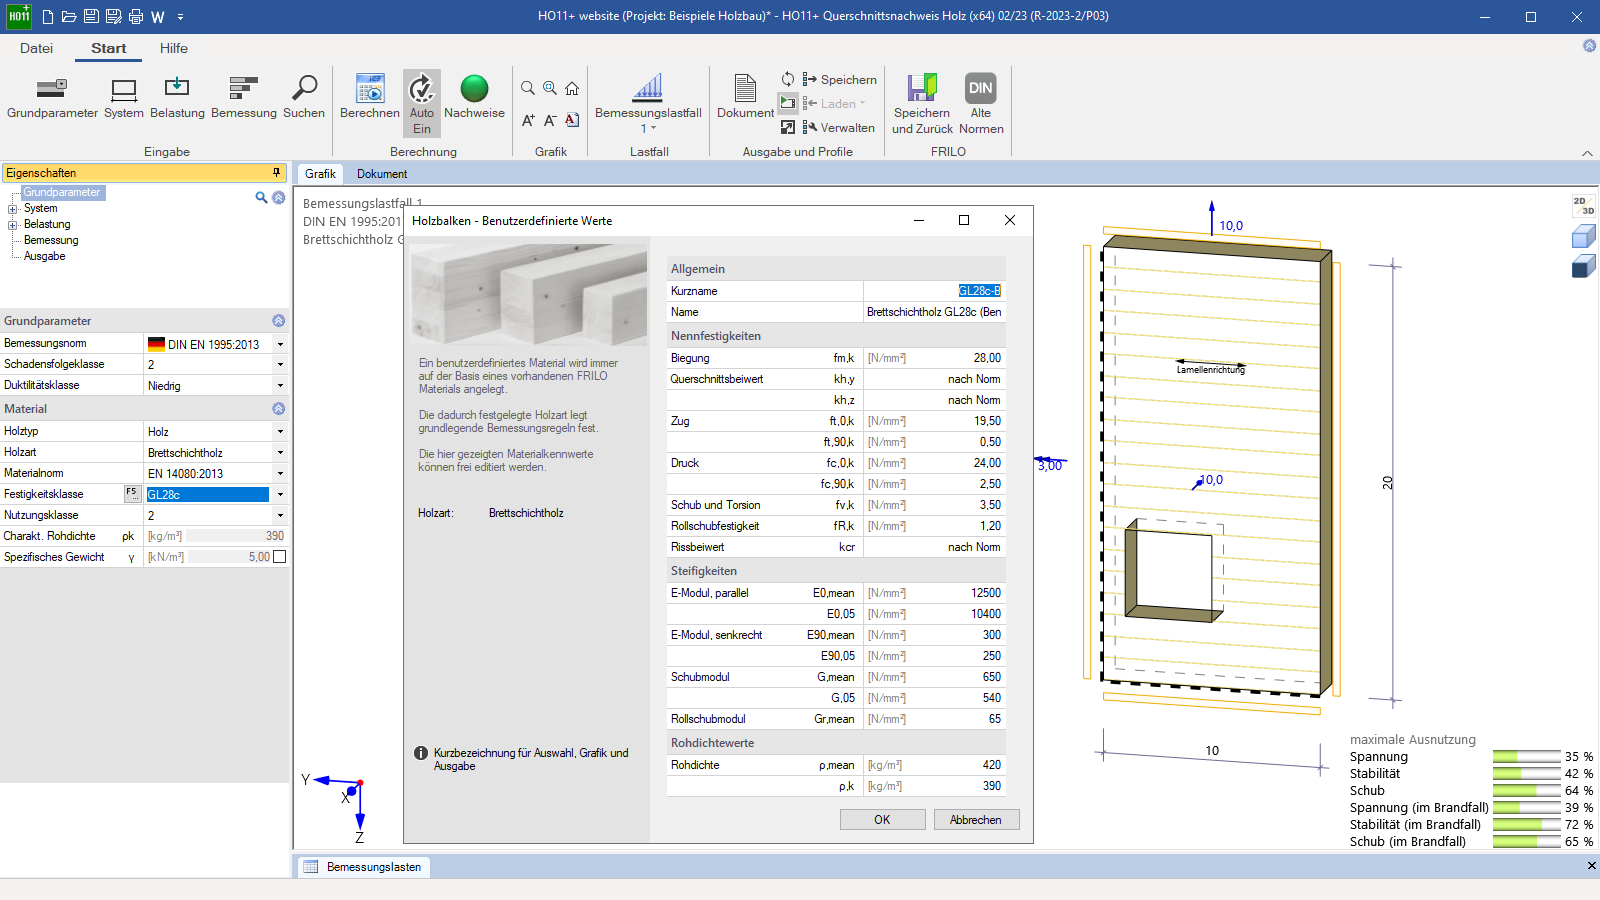Click the Kurzname field GL28c-B

pos(934,291)
